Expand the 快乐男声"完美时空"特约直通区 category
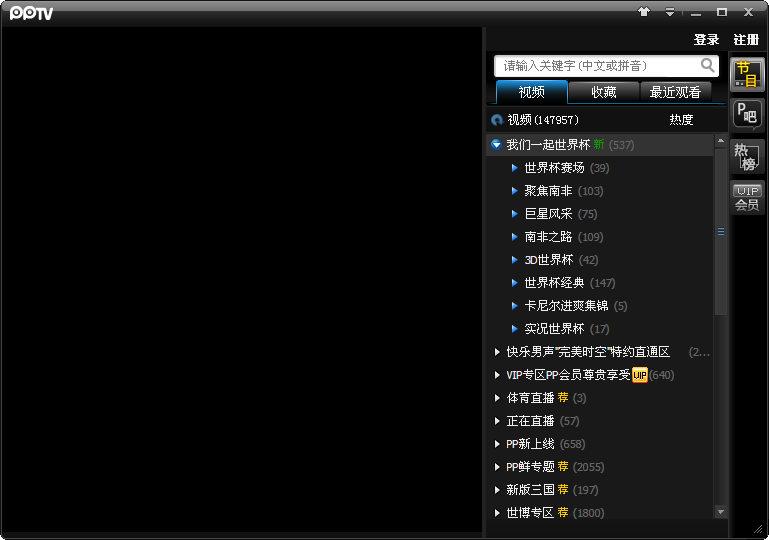Image resolution: width=769 pixels, height=540 pixels. tap(497, 352)
